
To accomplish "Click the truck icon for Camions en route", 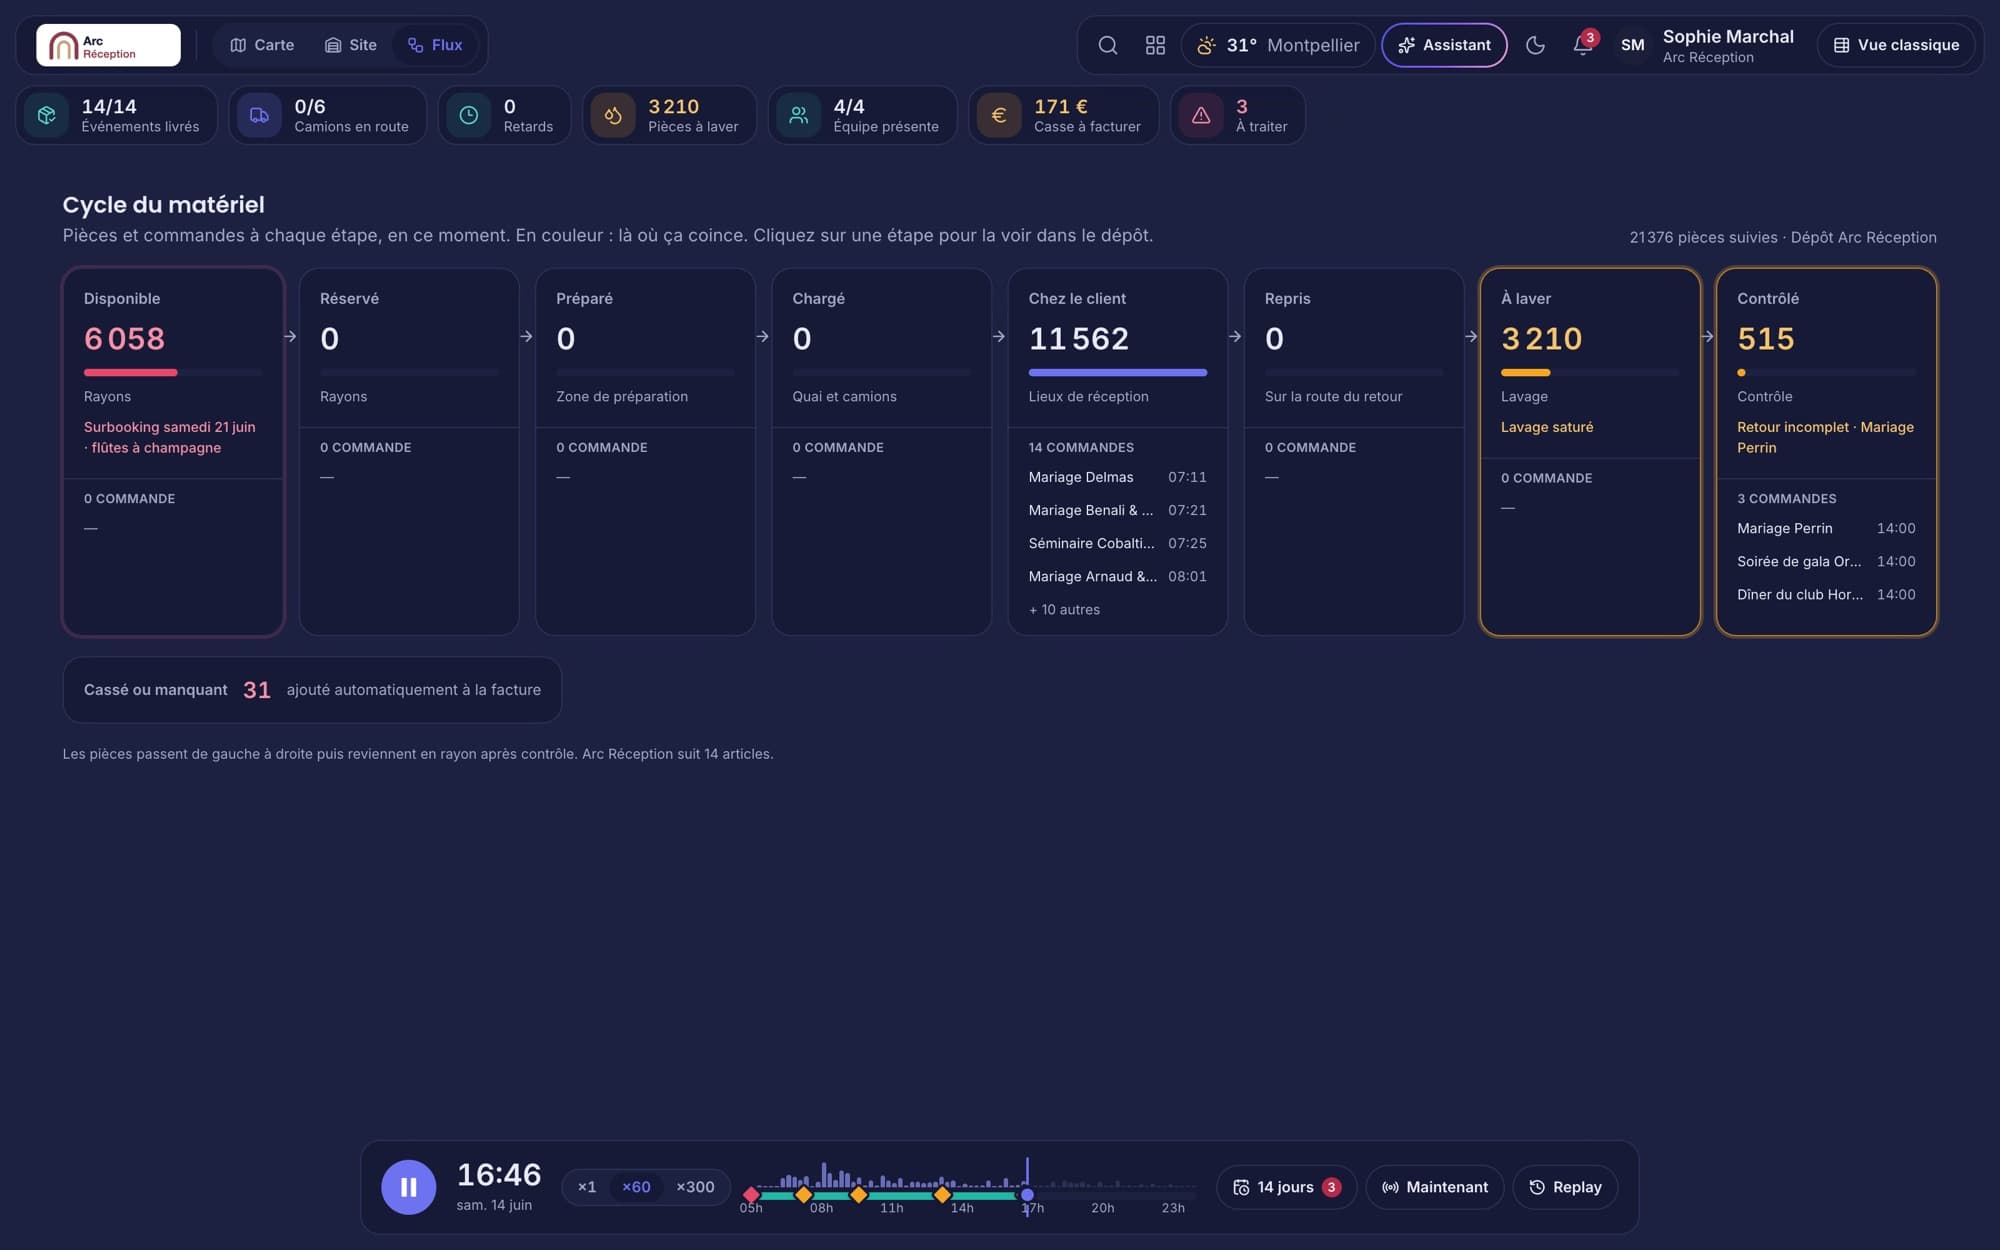I will (259, 115).
